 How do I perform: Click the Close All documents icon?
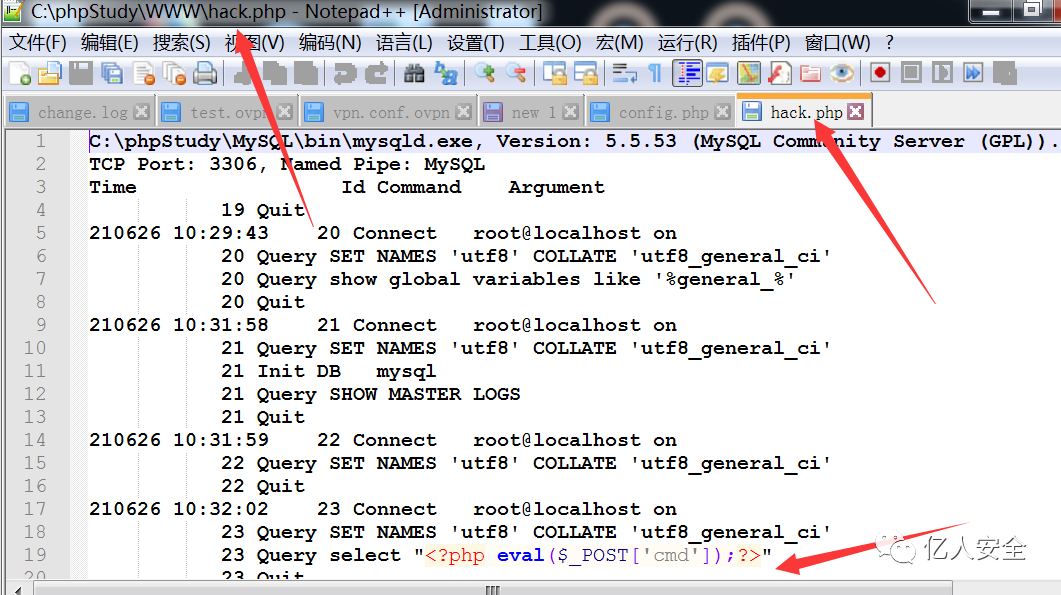175,73
